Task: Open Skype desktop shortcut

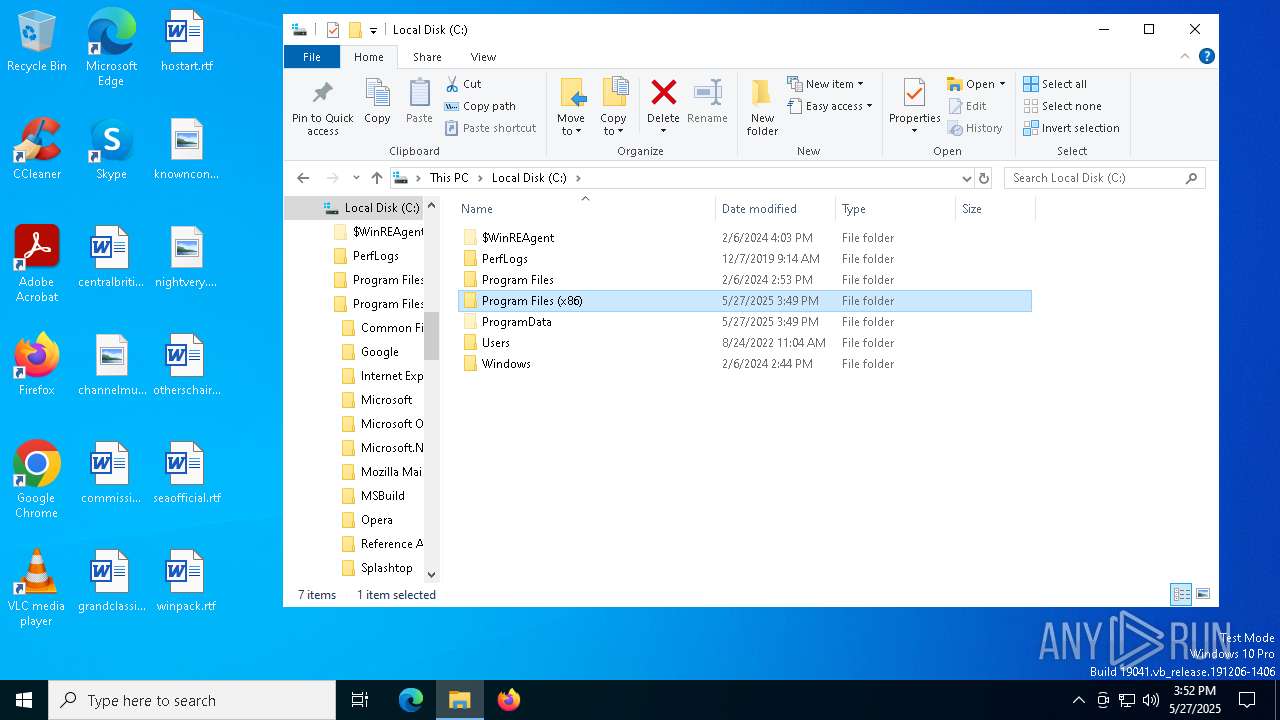Action: click(111, 150)
